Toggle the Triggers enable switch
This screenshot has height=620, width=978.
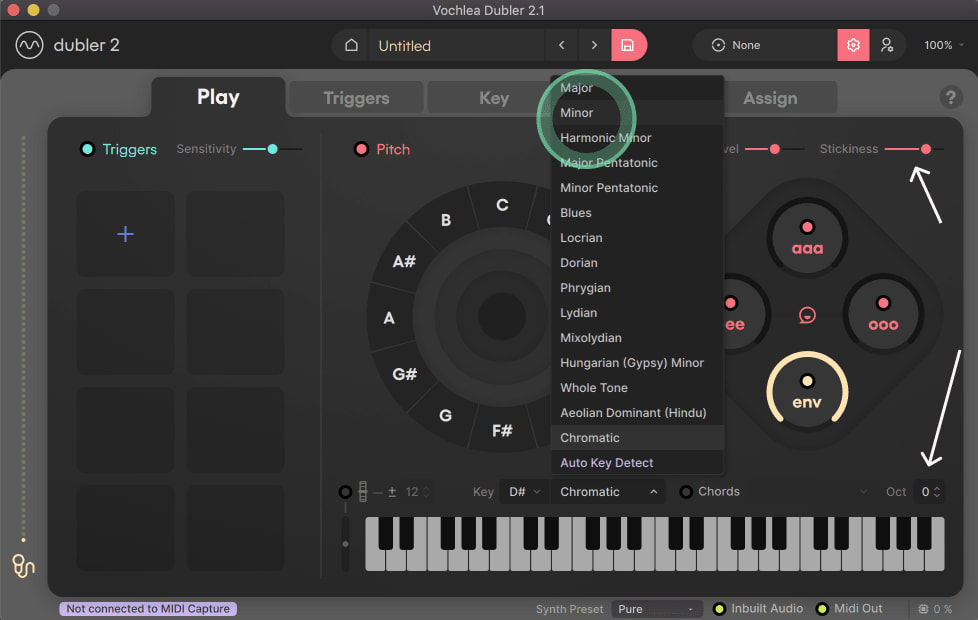[x=87, y=149]
